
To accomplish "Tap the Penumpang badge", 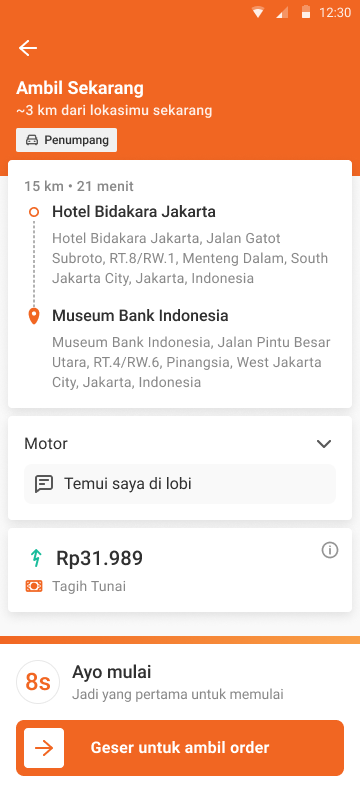I will 67,140.
